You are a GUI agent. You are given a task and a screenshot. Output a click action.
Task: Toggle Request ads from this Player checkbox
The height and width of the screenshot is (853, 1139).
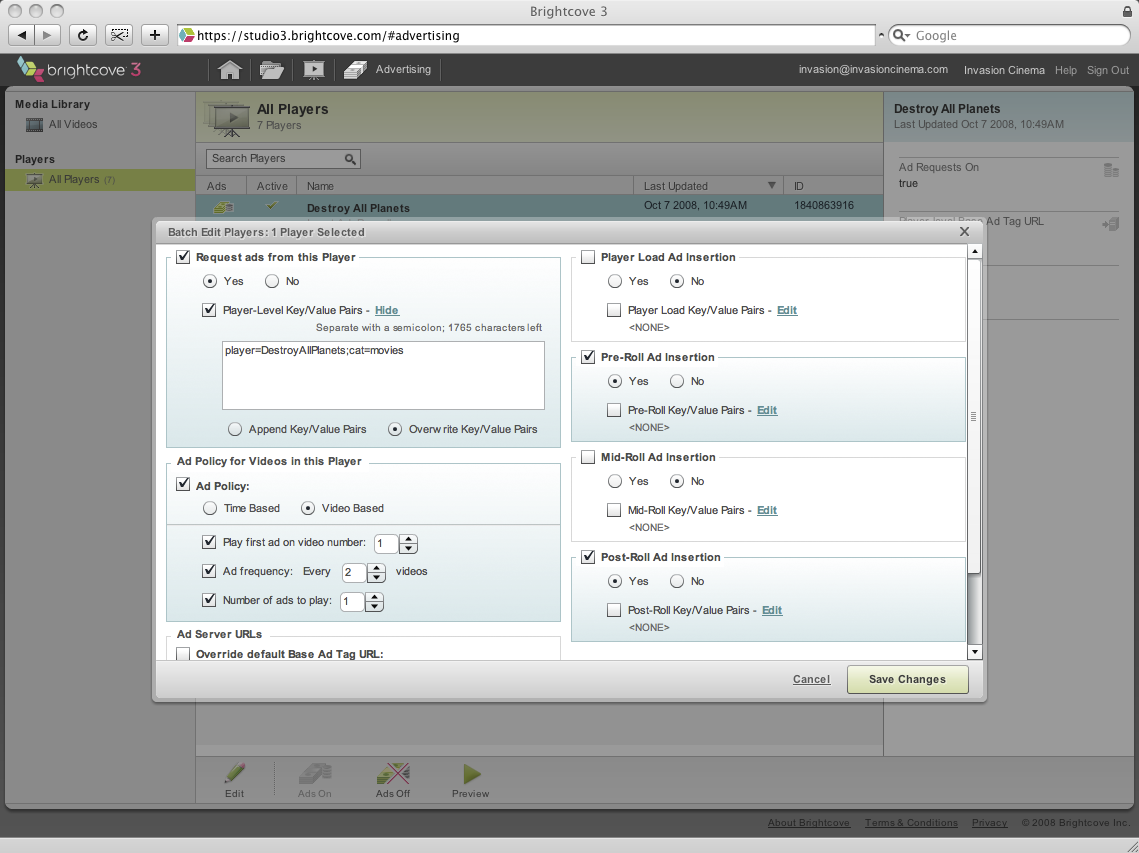tap(183, 257)
